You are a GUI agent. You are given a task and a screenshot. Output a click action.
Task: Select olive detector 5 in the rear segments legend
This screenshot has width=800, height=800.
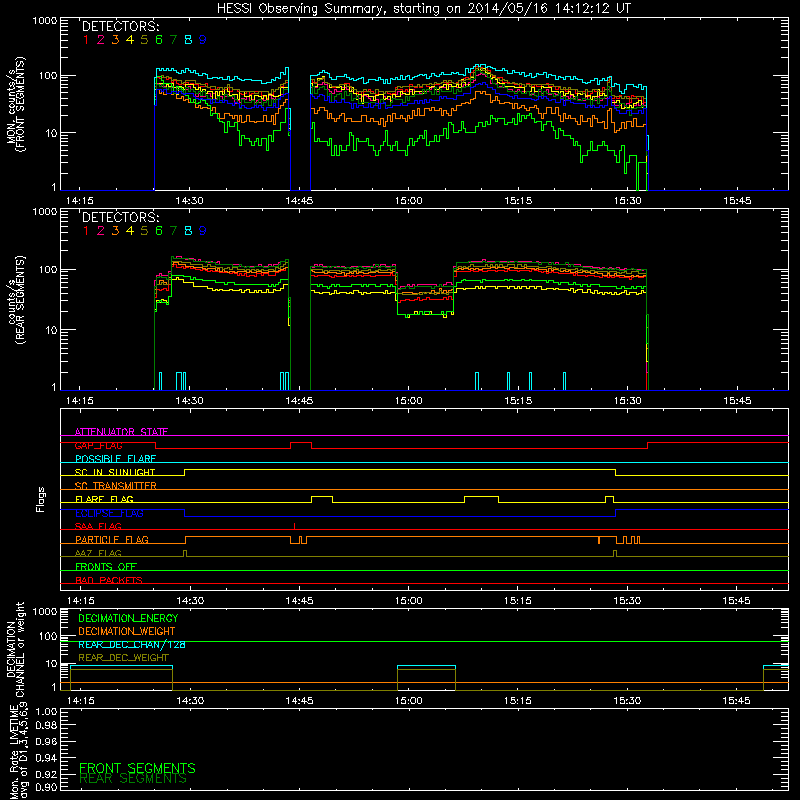(x=144, y=231)
